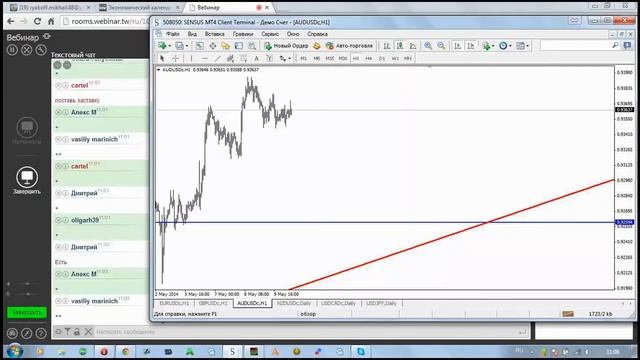Expand the Periods clock dropdown
Viewport: 640px width, 360px height.
pos(510,46)
